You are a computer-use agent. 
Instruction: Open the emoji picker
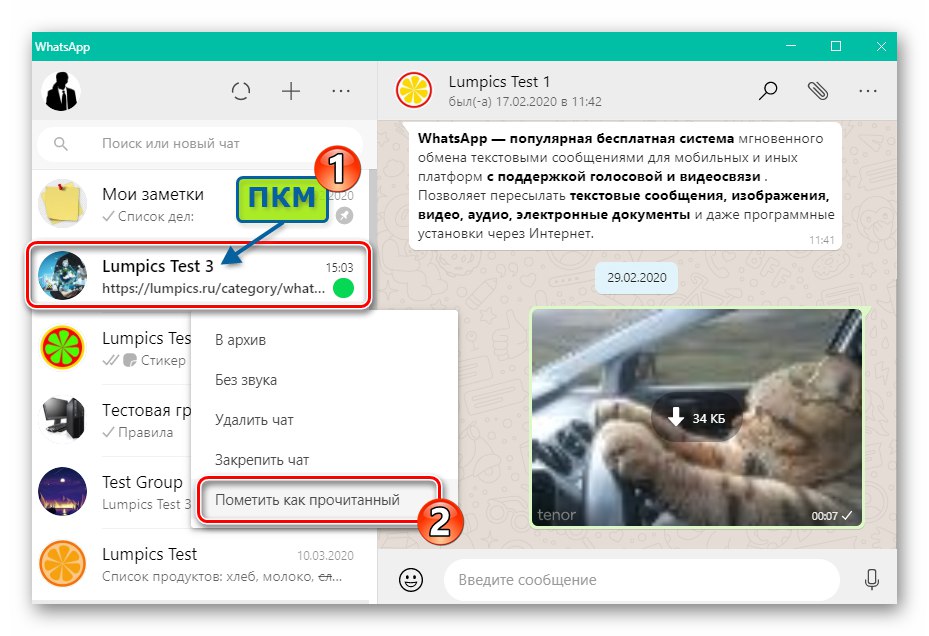(x=410, y=579)
